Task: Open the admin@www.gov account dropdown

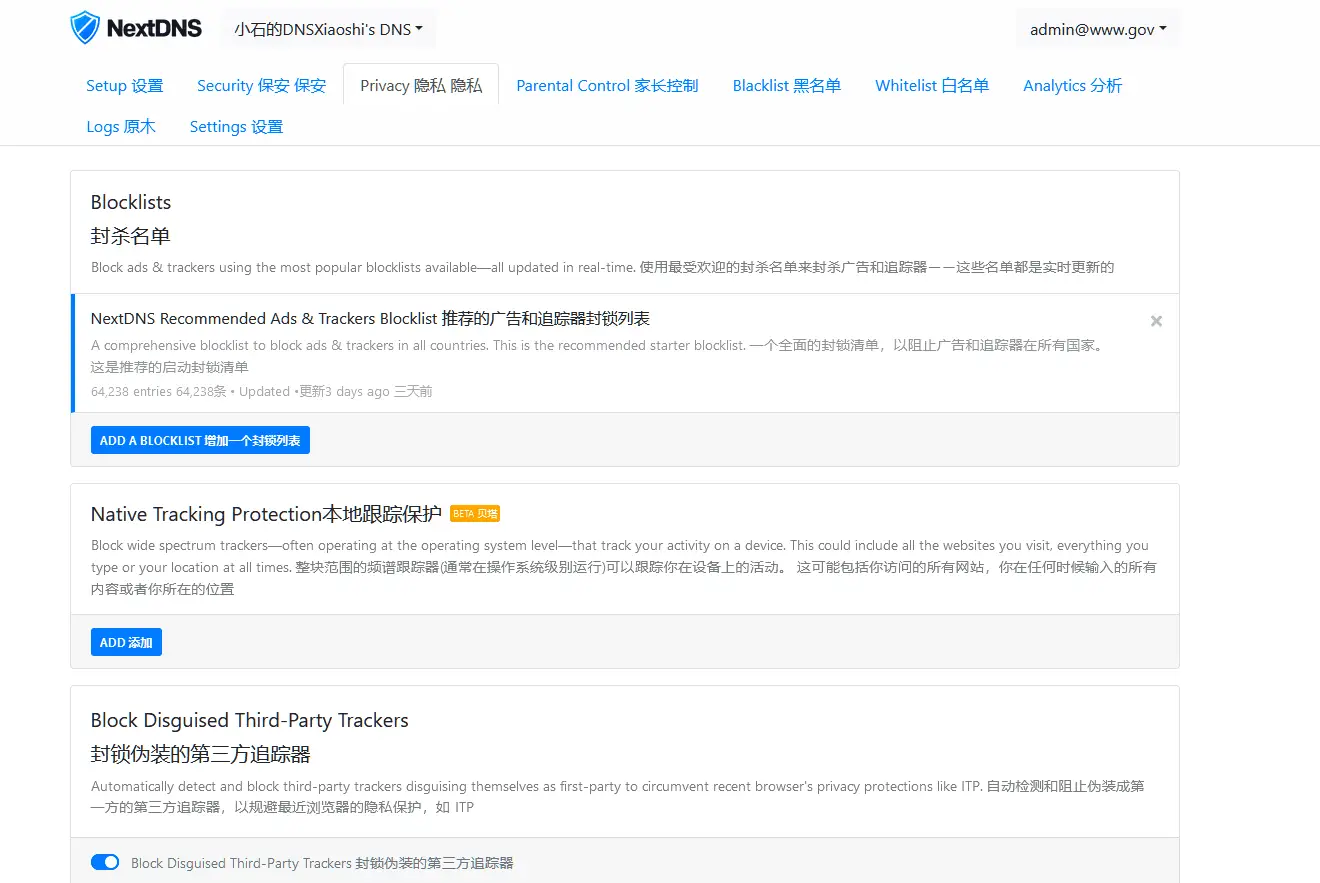Action: pyautogui.click(x=1098, y=29)
